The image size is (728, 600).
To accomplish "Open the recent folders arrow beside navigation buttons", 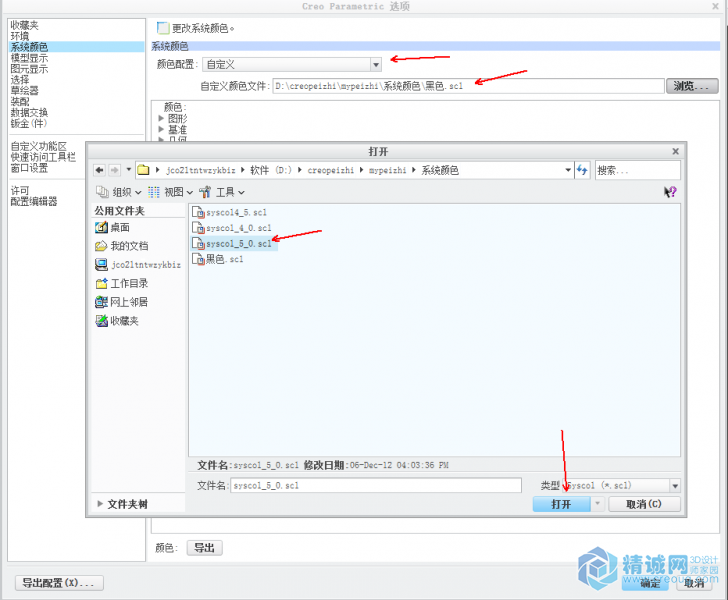I will coord(129,170).
